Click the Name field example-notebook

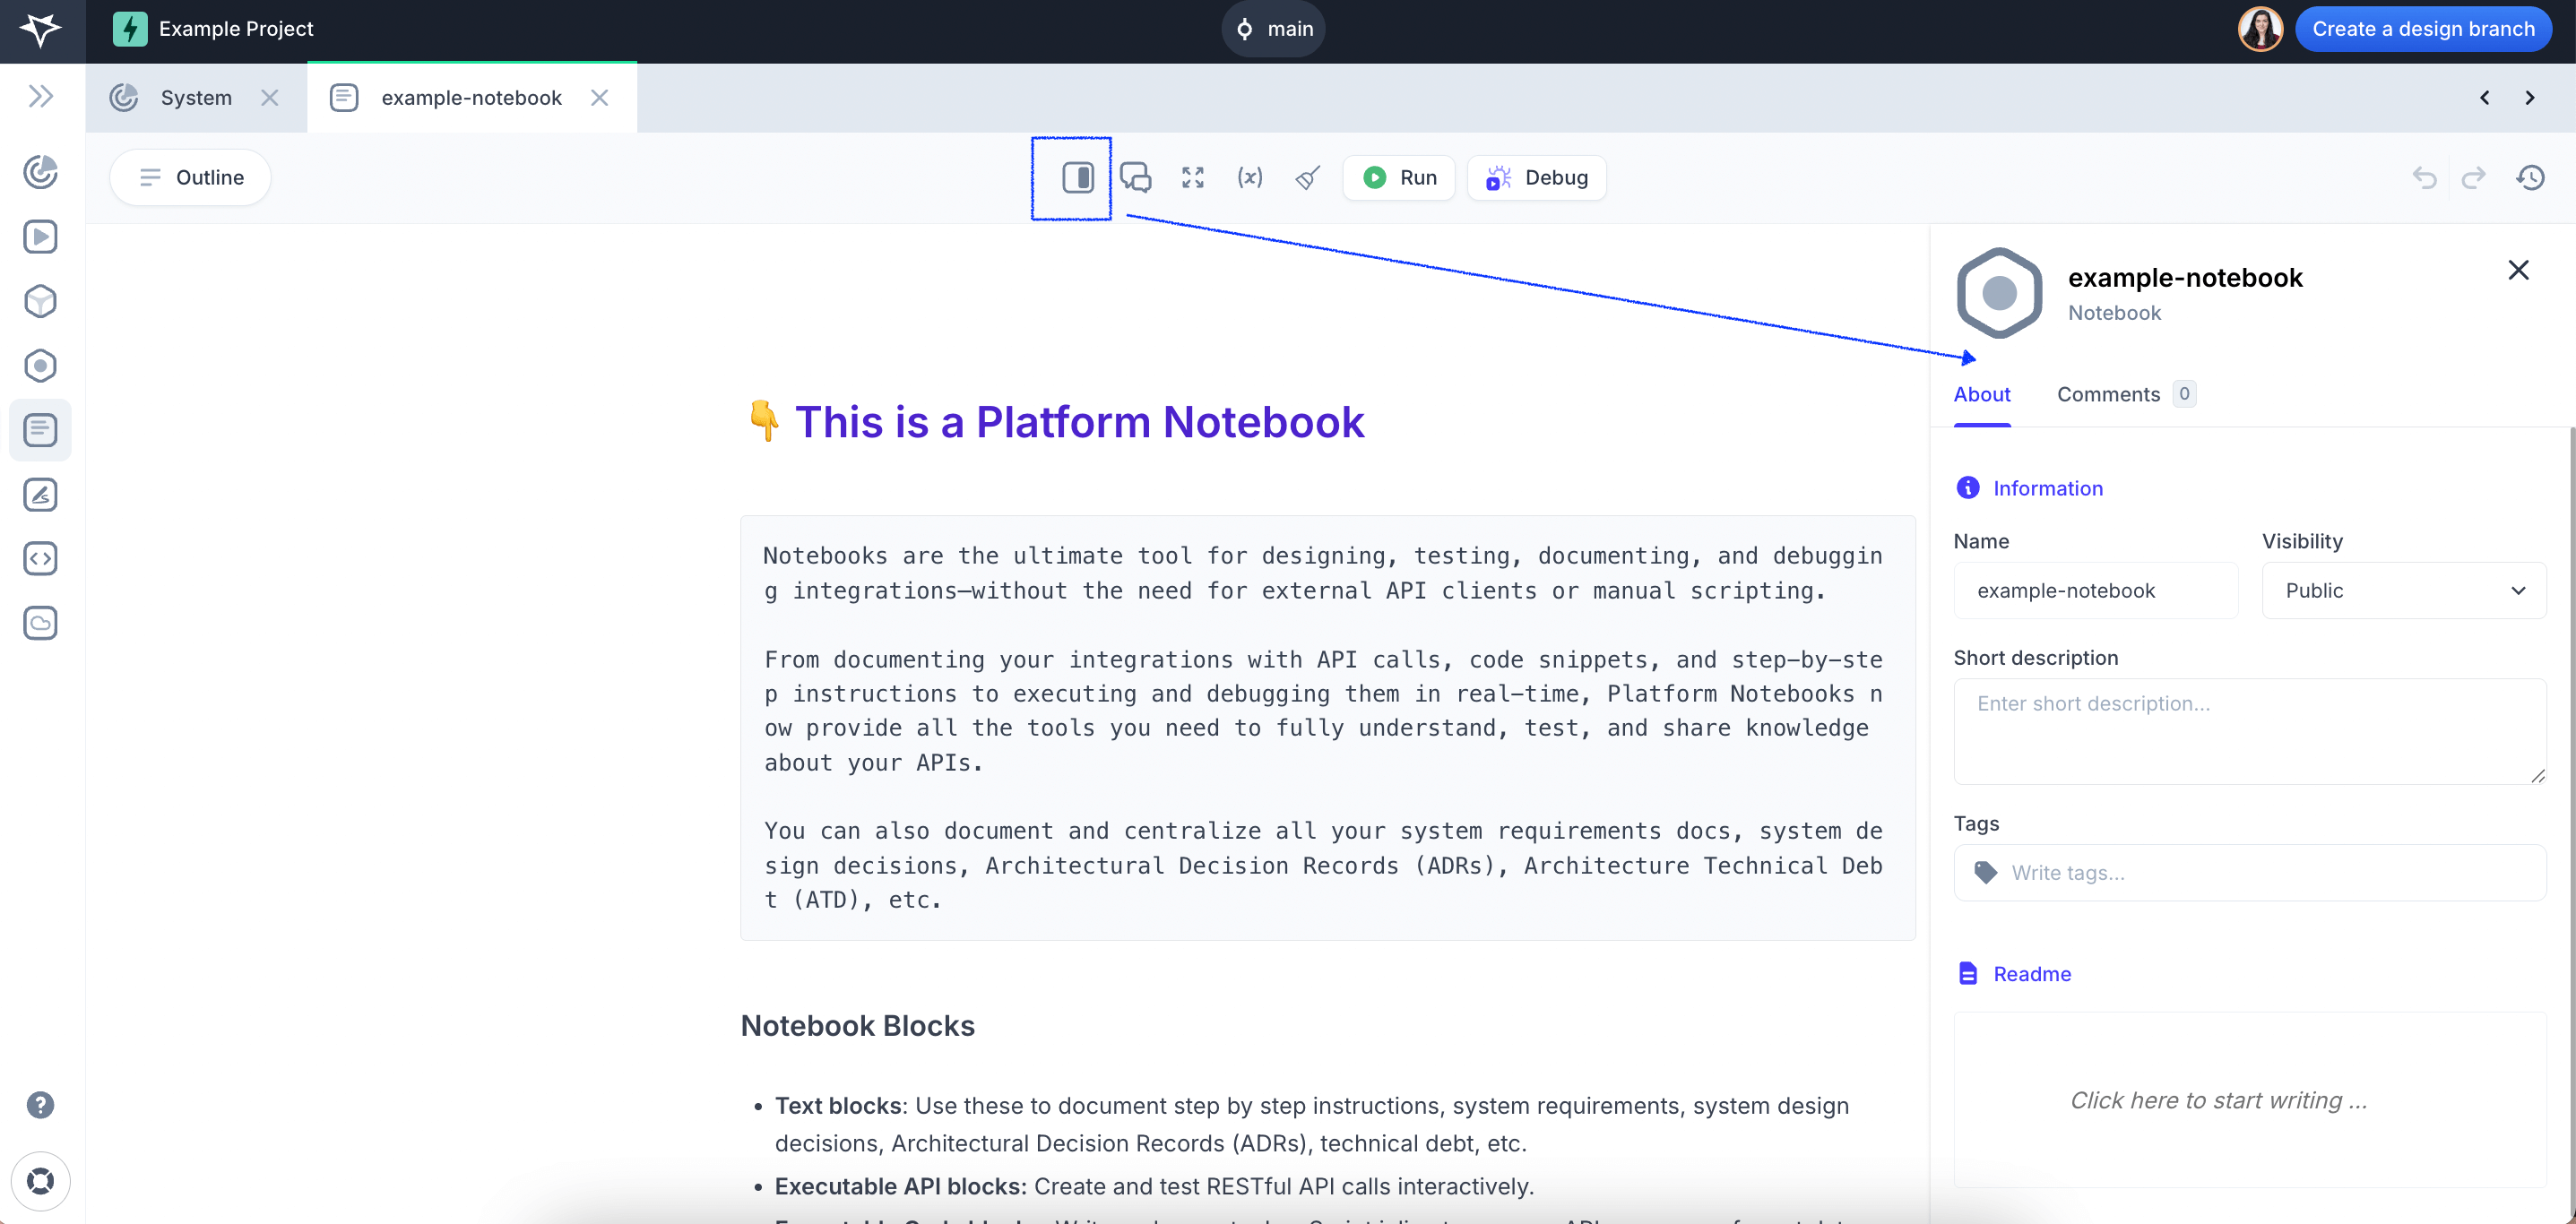click(x=2095, y=591)
